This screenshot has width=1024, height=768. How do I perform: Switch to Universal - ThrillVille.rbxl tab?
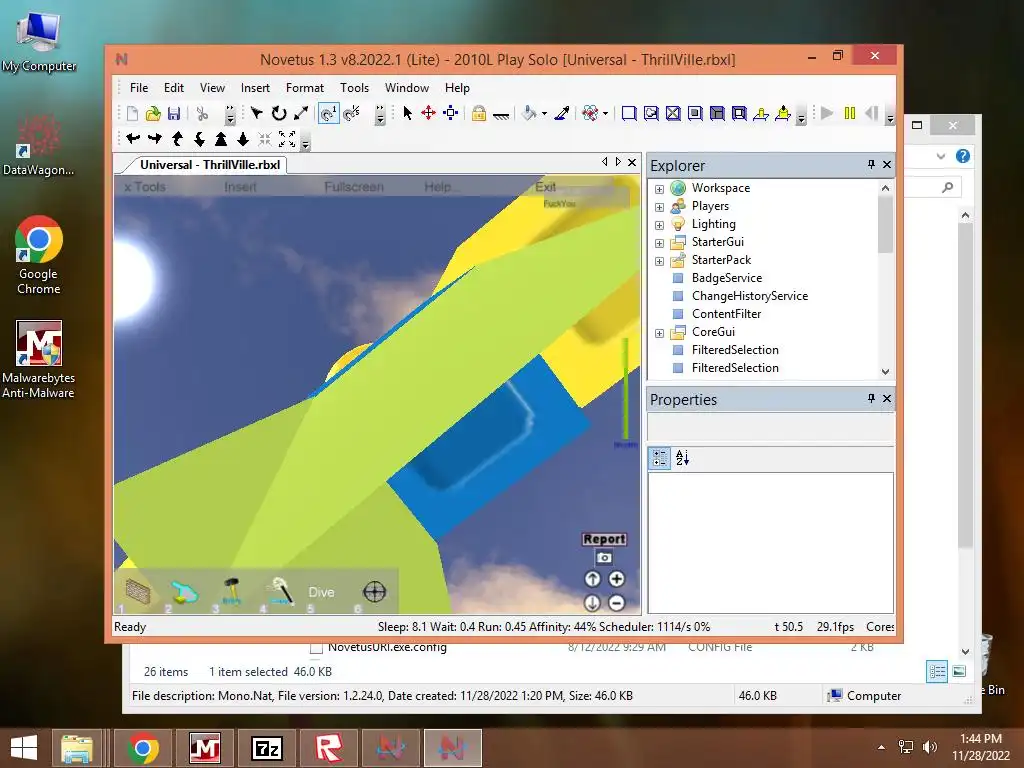pos(210,165)
